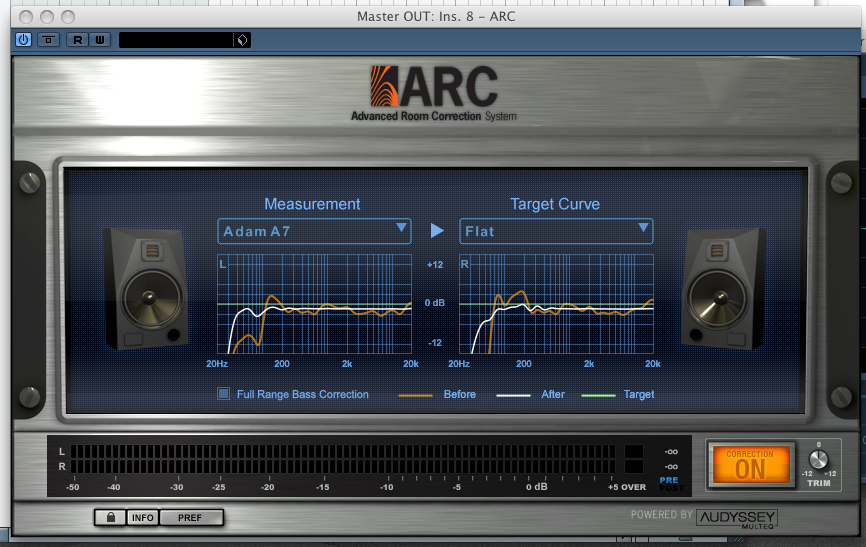The image size is (866, 547).
Task: Click the right speaker image
Action: 724,288
